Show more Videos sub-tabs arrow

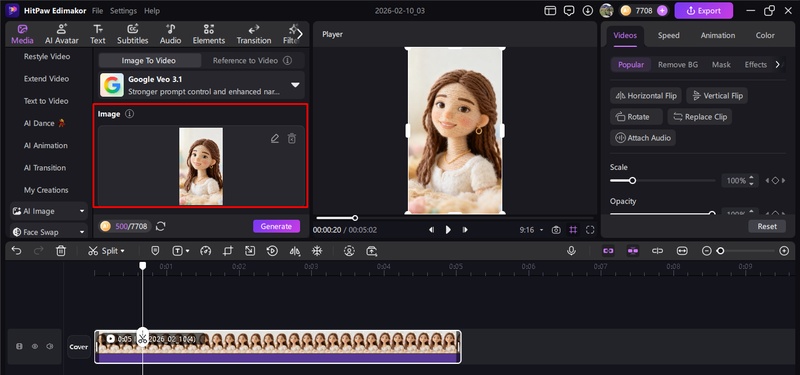point(778,64)
